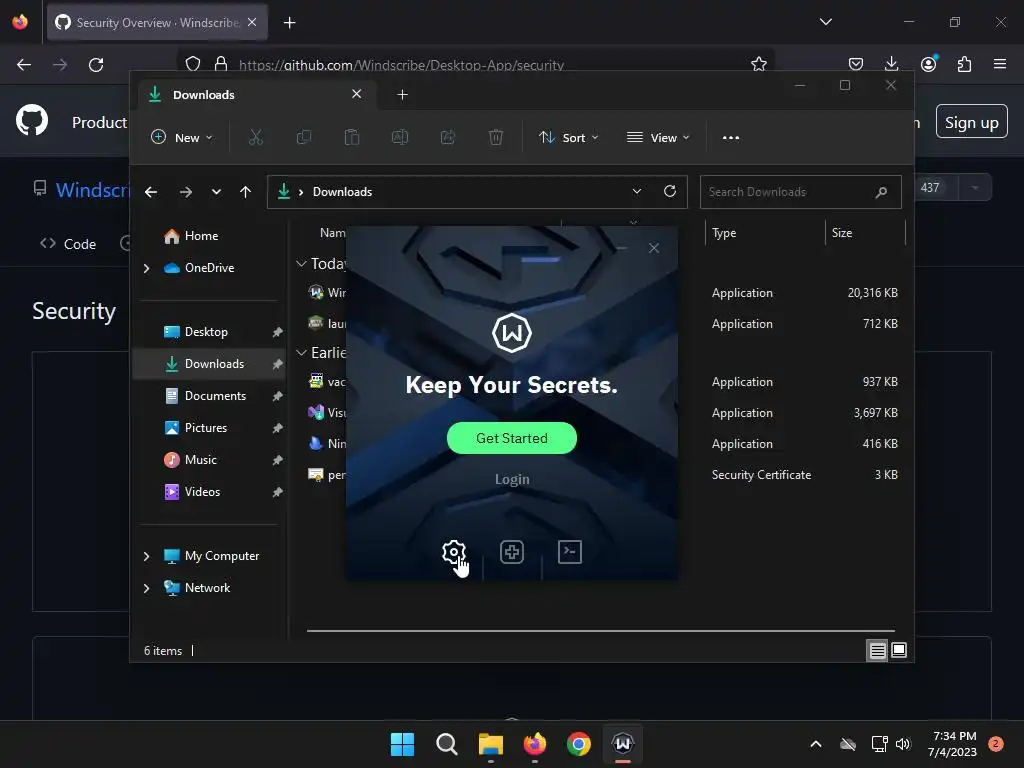Open the Code tab on GitHub

tap(69, 244)
